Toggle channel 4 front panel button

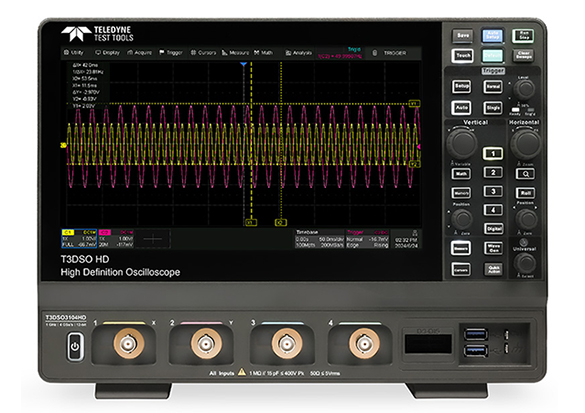493,210
